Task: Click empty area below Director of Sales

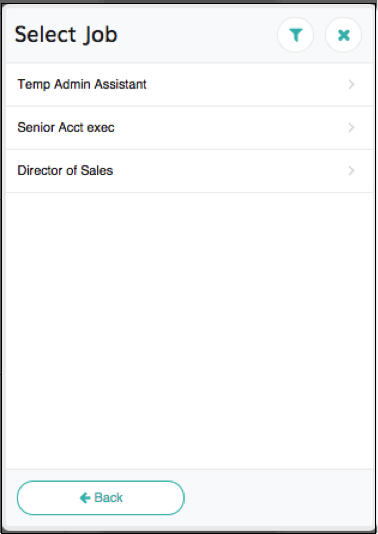Action: tap(189, 330)
